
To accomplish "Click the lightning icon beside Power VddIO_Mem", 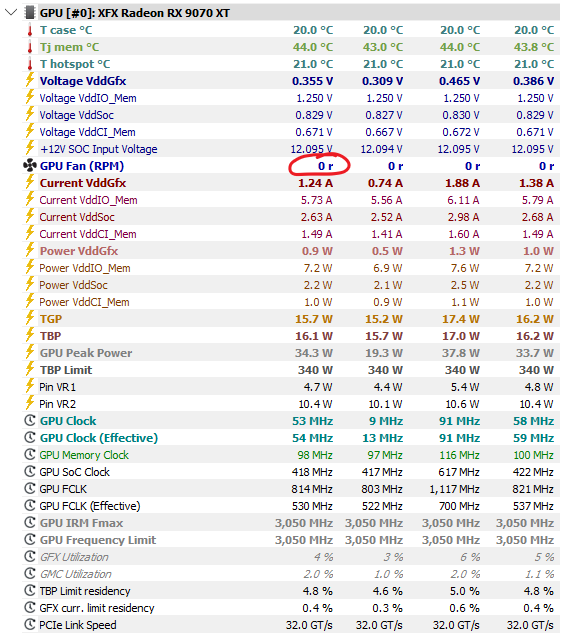I will tap(30, 267).
